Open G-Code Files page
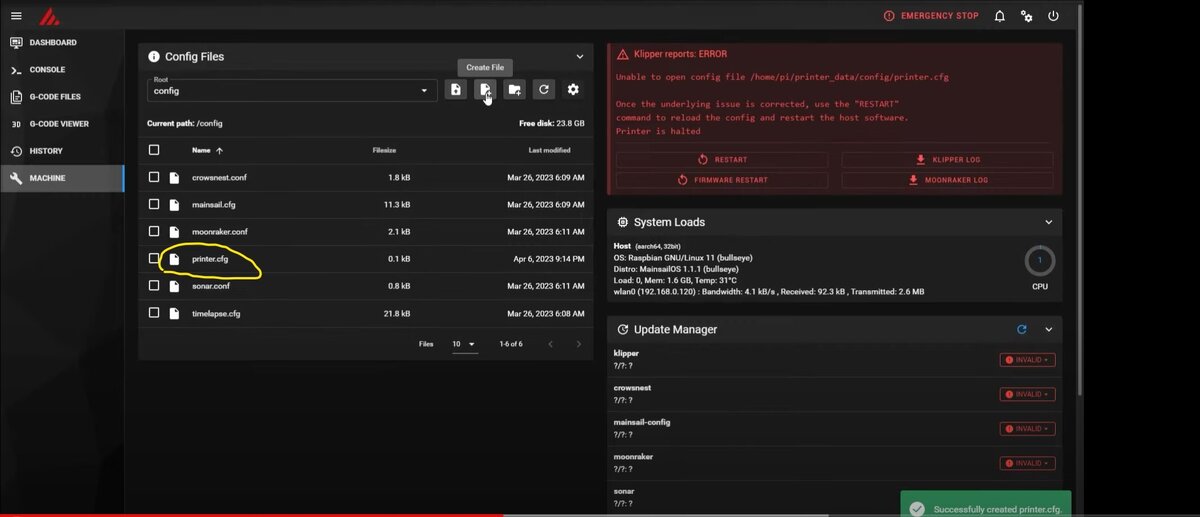This screenshot has height=517, width=1200. coord(62,97)
